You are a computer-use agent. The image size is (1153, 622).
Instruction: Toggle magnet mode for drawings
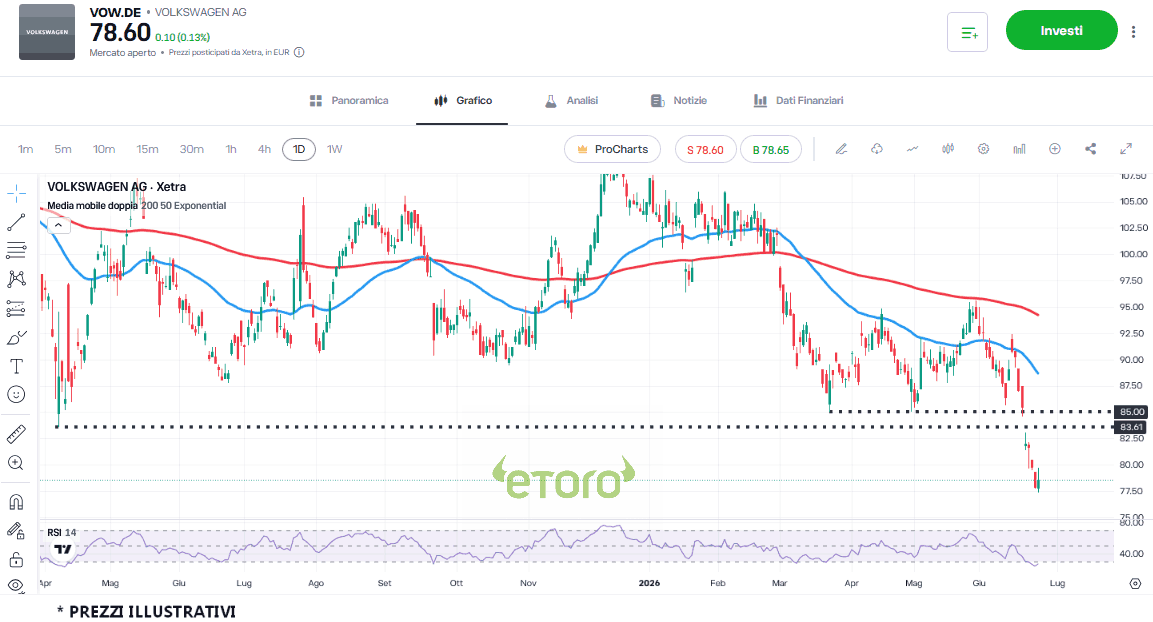pos(16,502)
